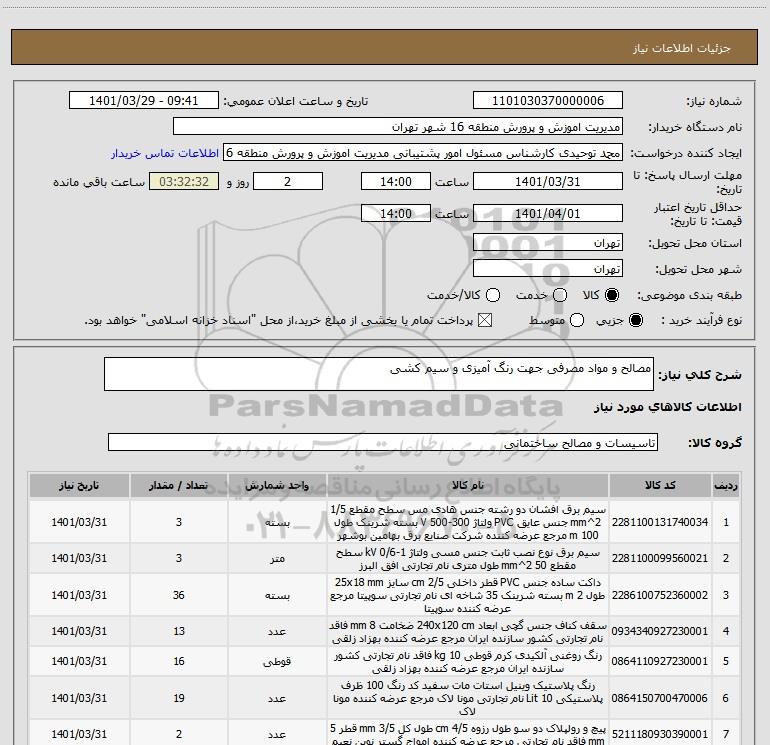The width and height of the screenshot is (770, 745).
Task: Click the goods group تاسیسات و مصالح ساختمانی field
Action: point(383,442)
